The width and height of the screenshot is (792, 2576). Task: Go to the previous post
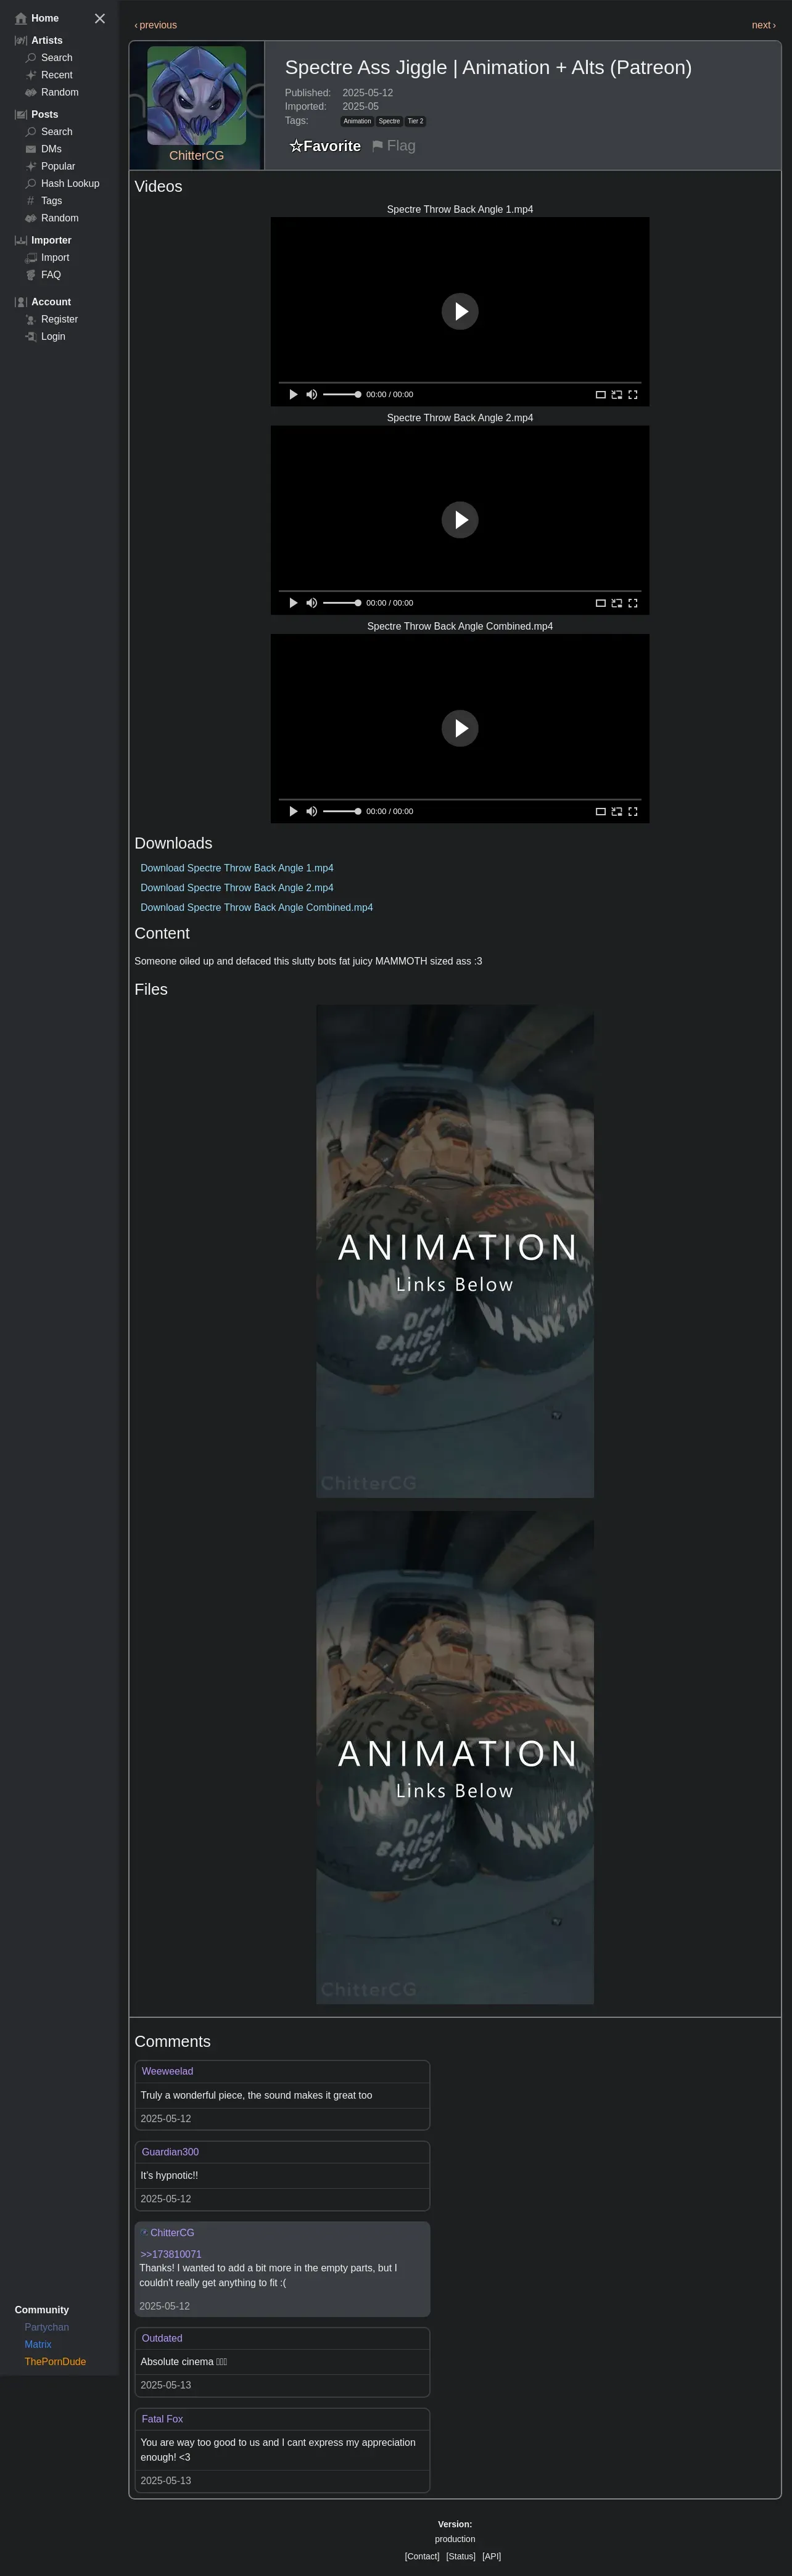pos(156,25)
